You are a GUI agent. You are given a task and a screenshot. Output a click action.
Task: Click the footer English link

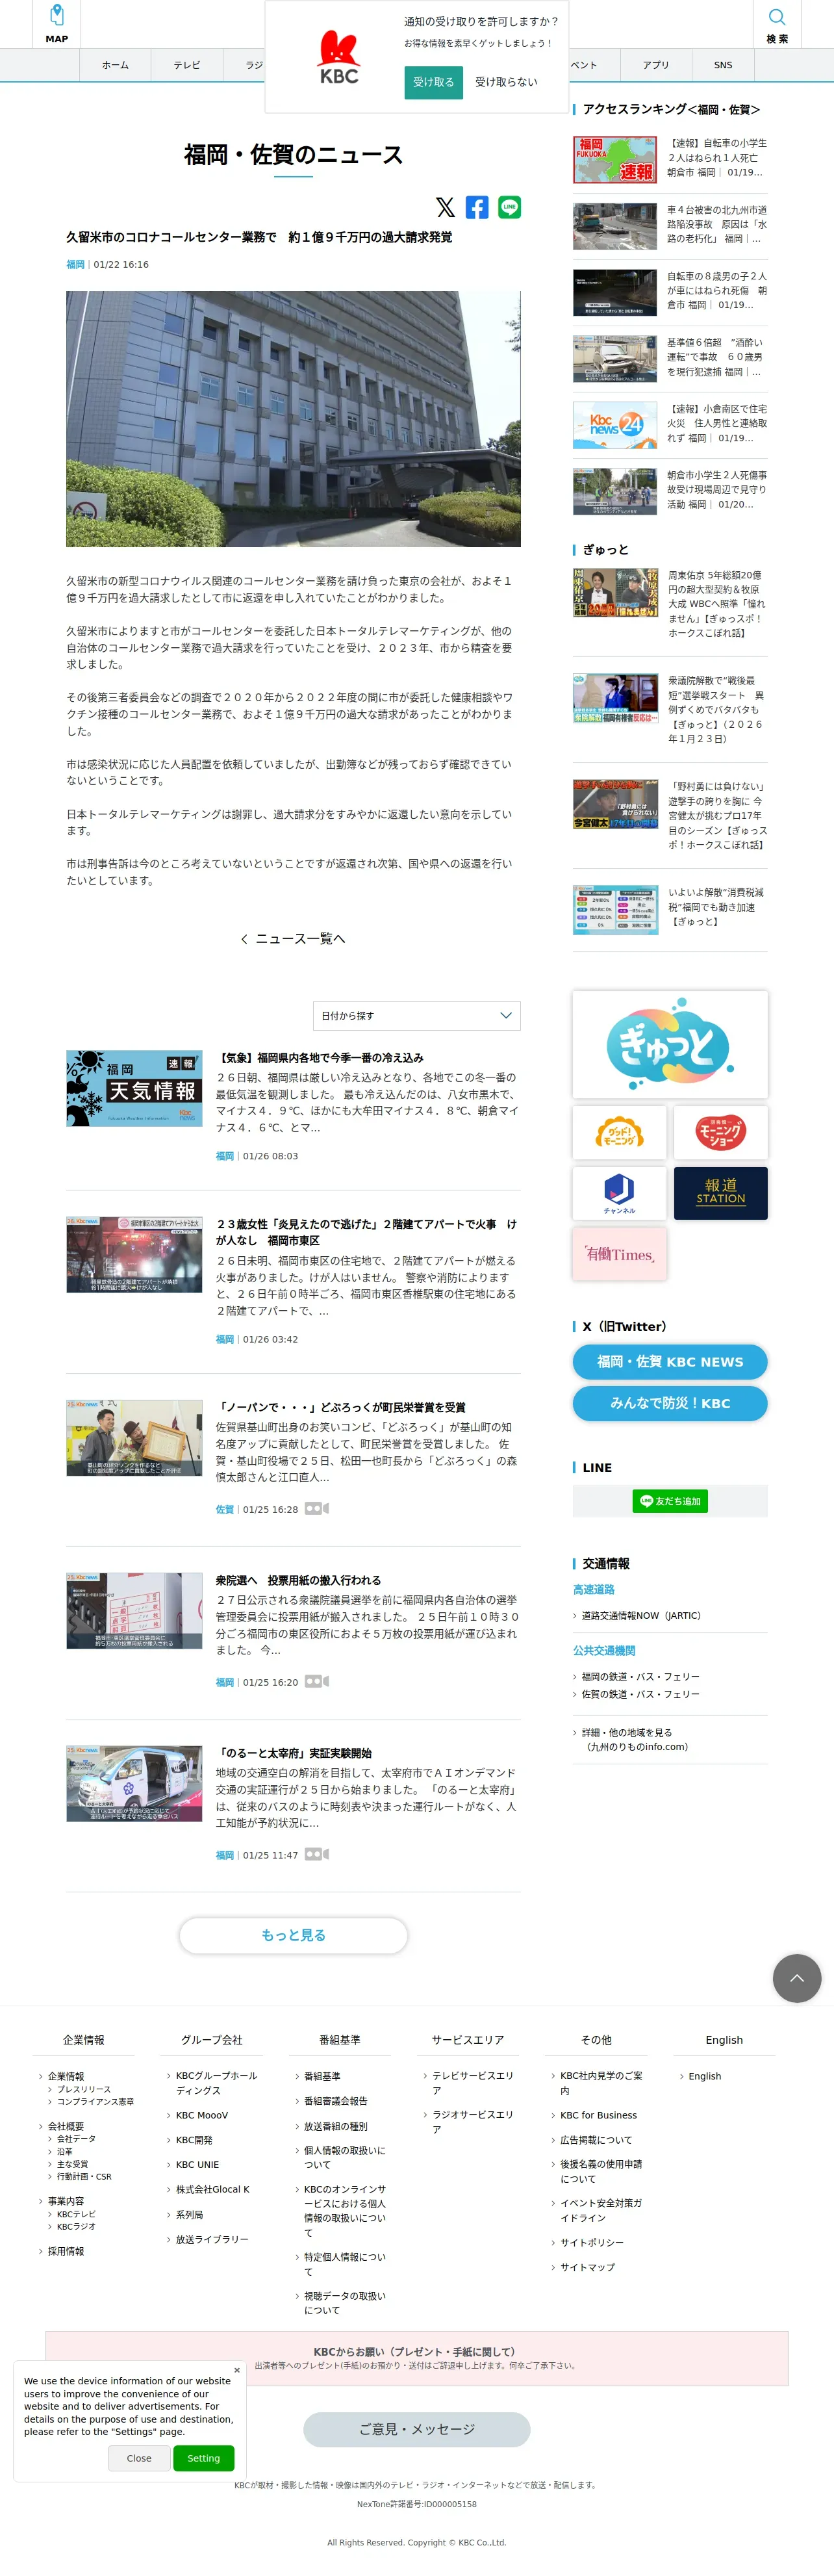coord(704,2076)
